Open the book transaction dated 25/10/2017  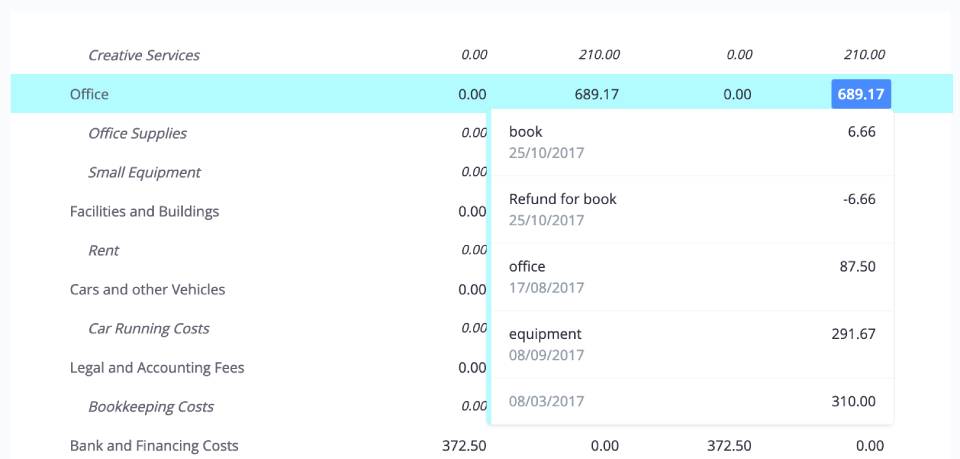tap(692, 142)
